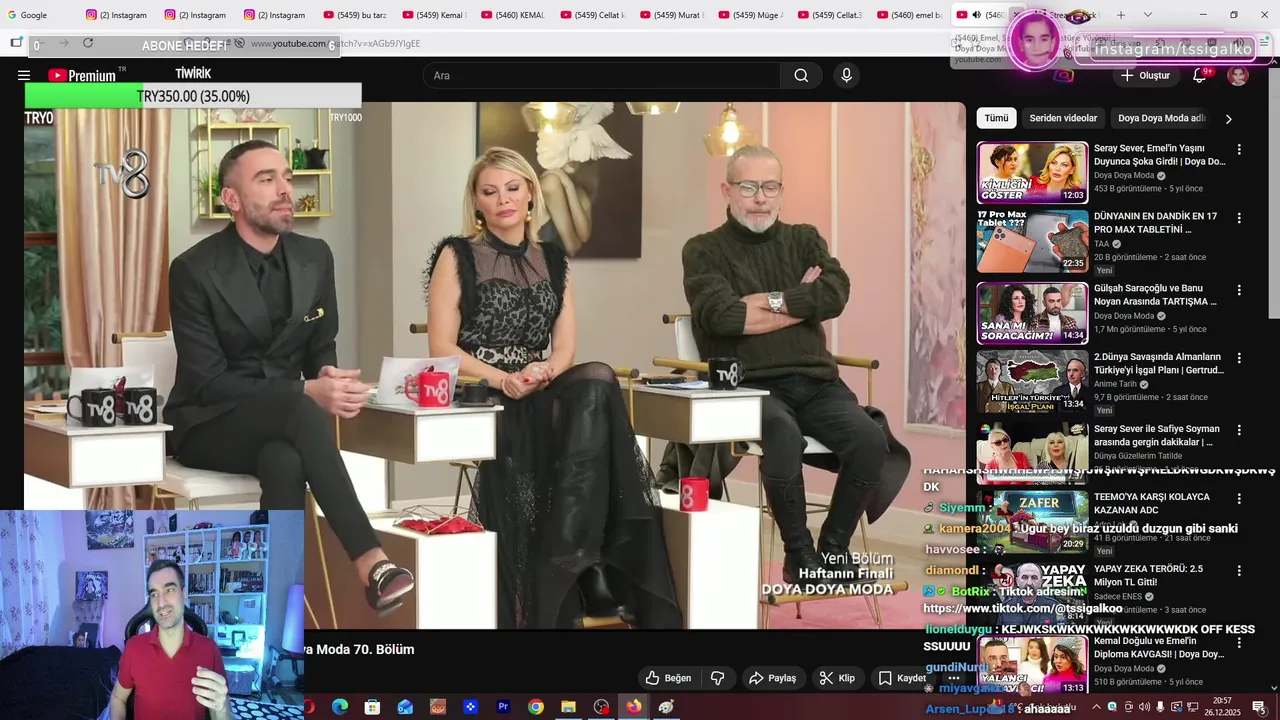1280x720 pixels.
Task: Open the Seray Sever ile Safiye Soyman title
Action: click(x=1156, y=435)
